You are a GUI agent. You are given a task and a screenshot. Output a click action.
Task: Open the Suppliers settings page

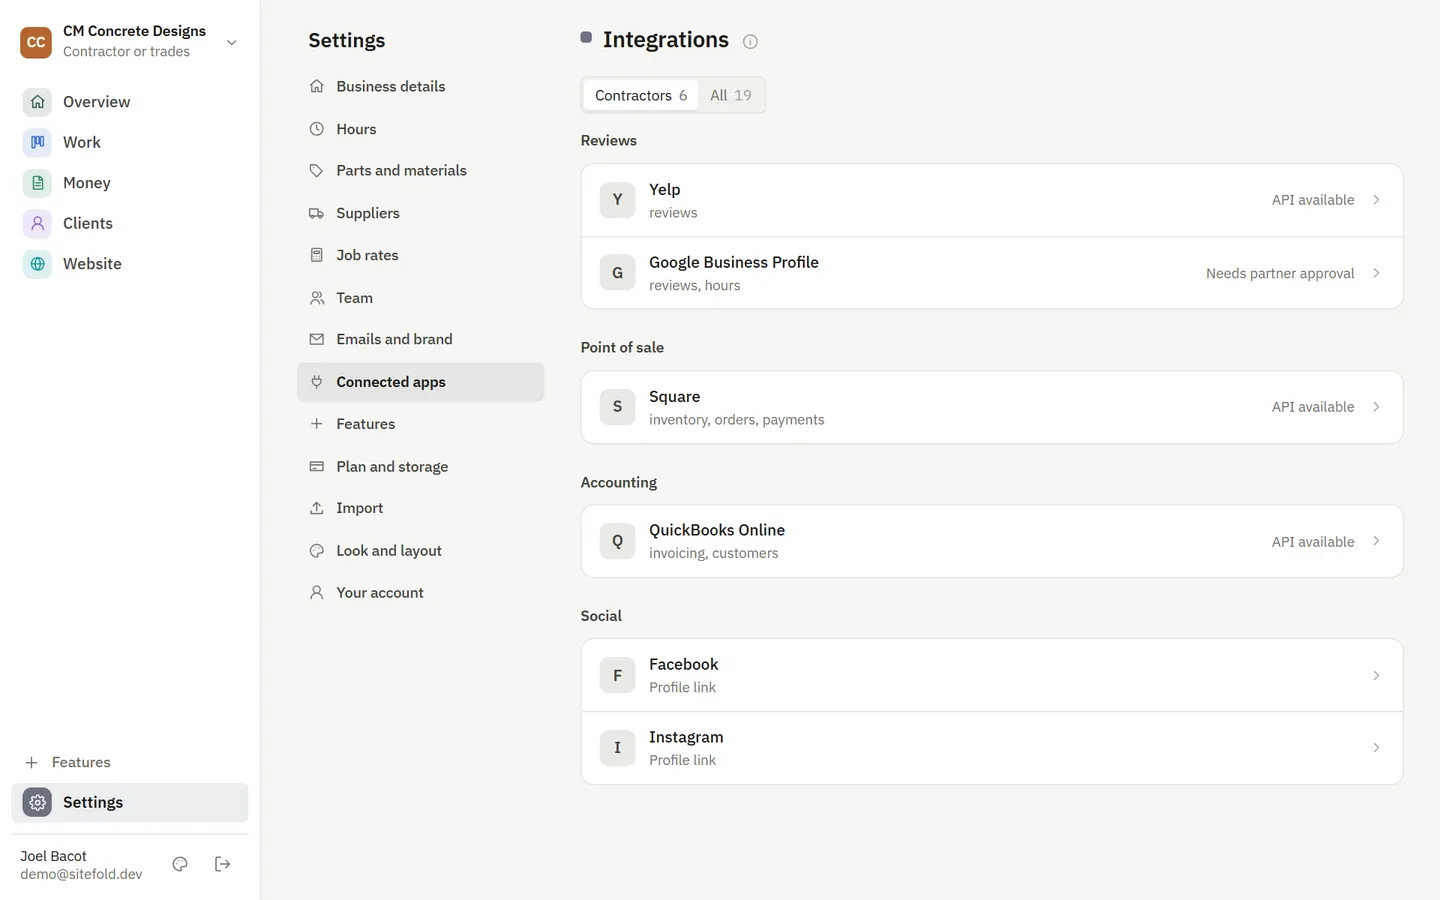[x=420, y=213]
